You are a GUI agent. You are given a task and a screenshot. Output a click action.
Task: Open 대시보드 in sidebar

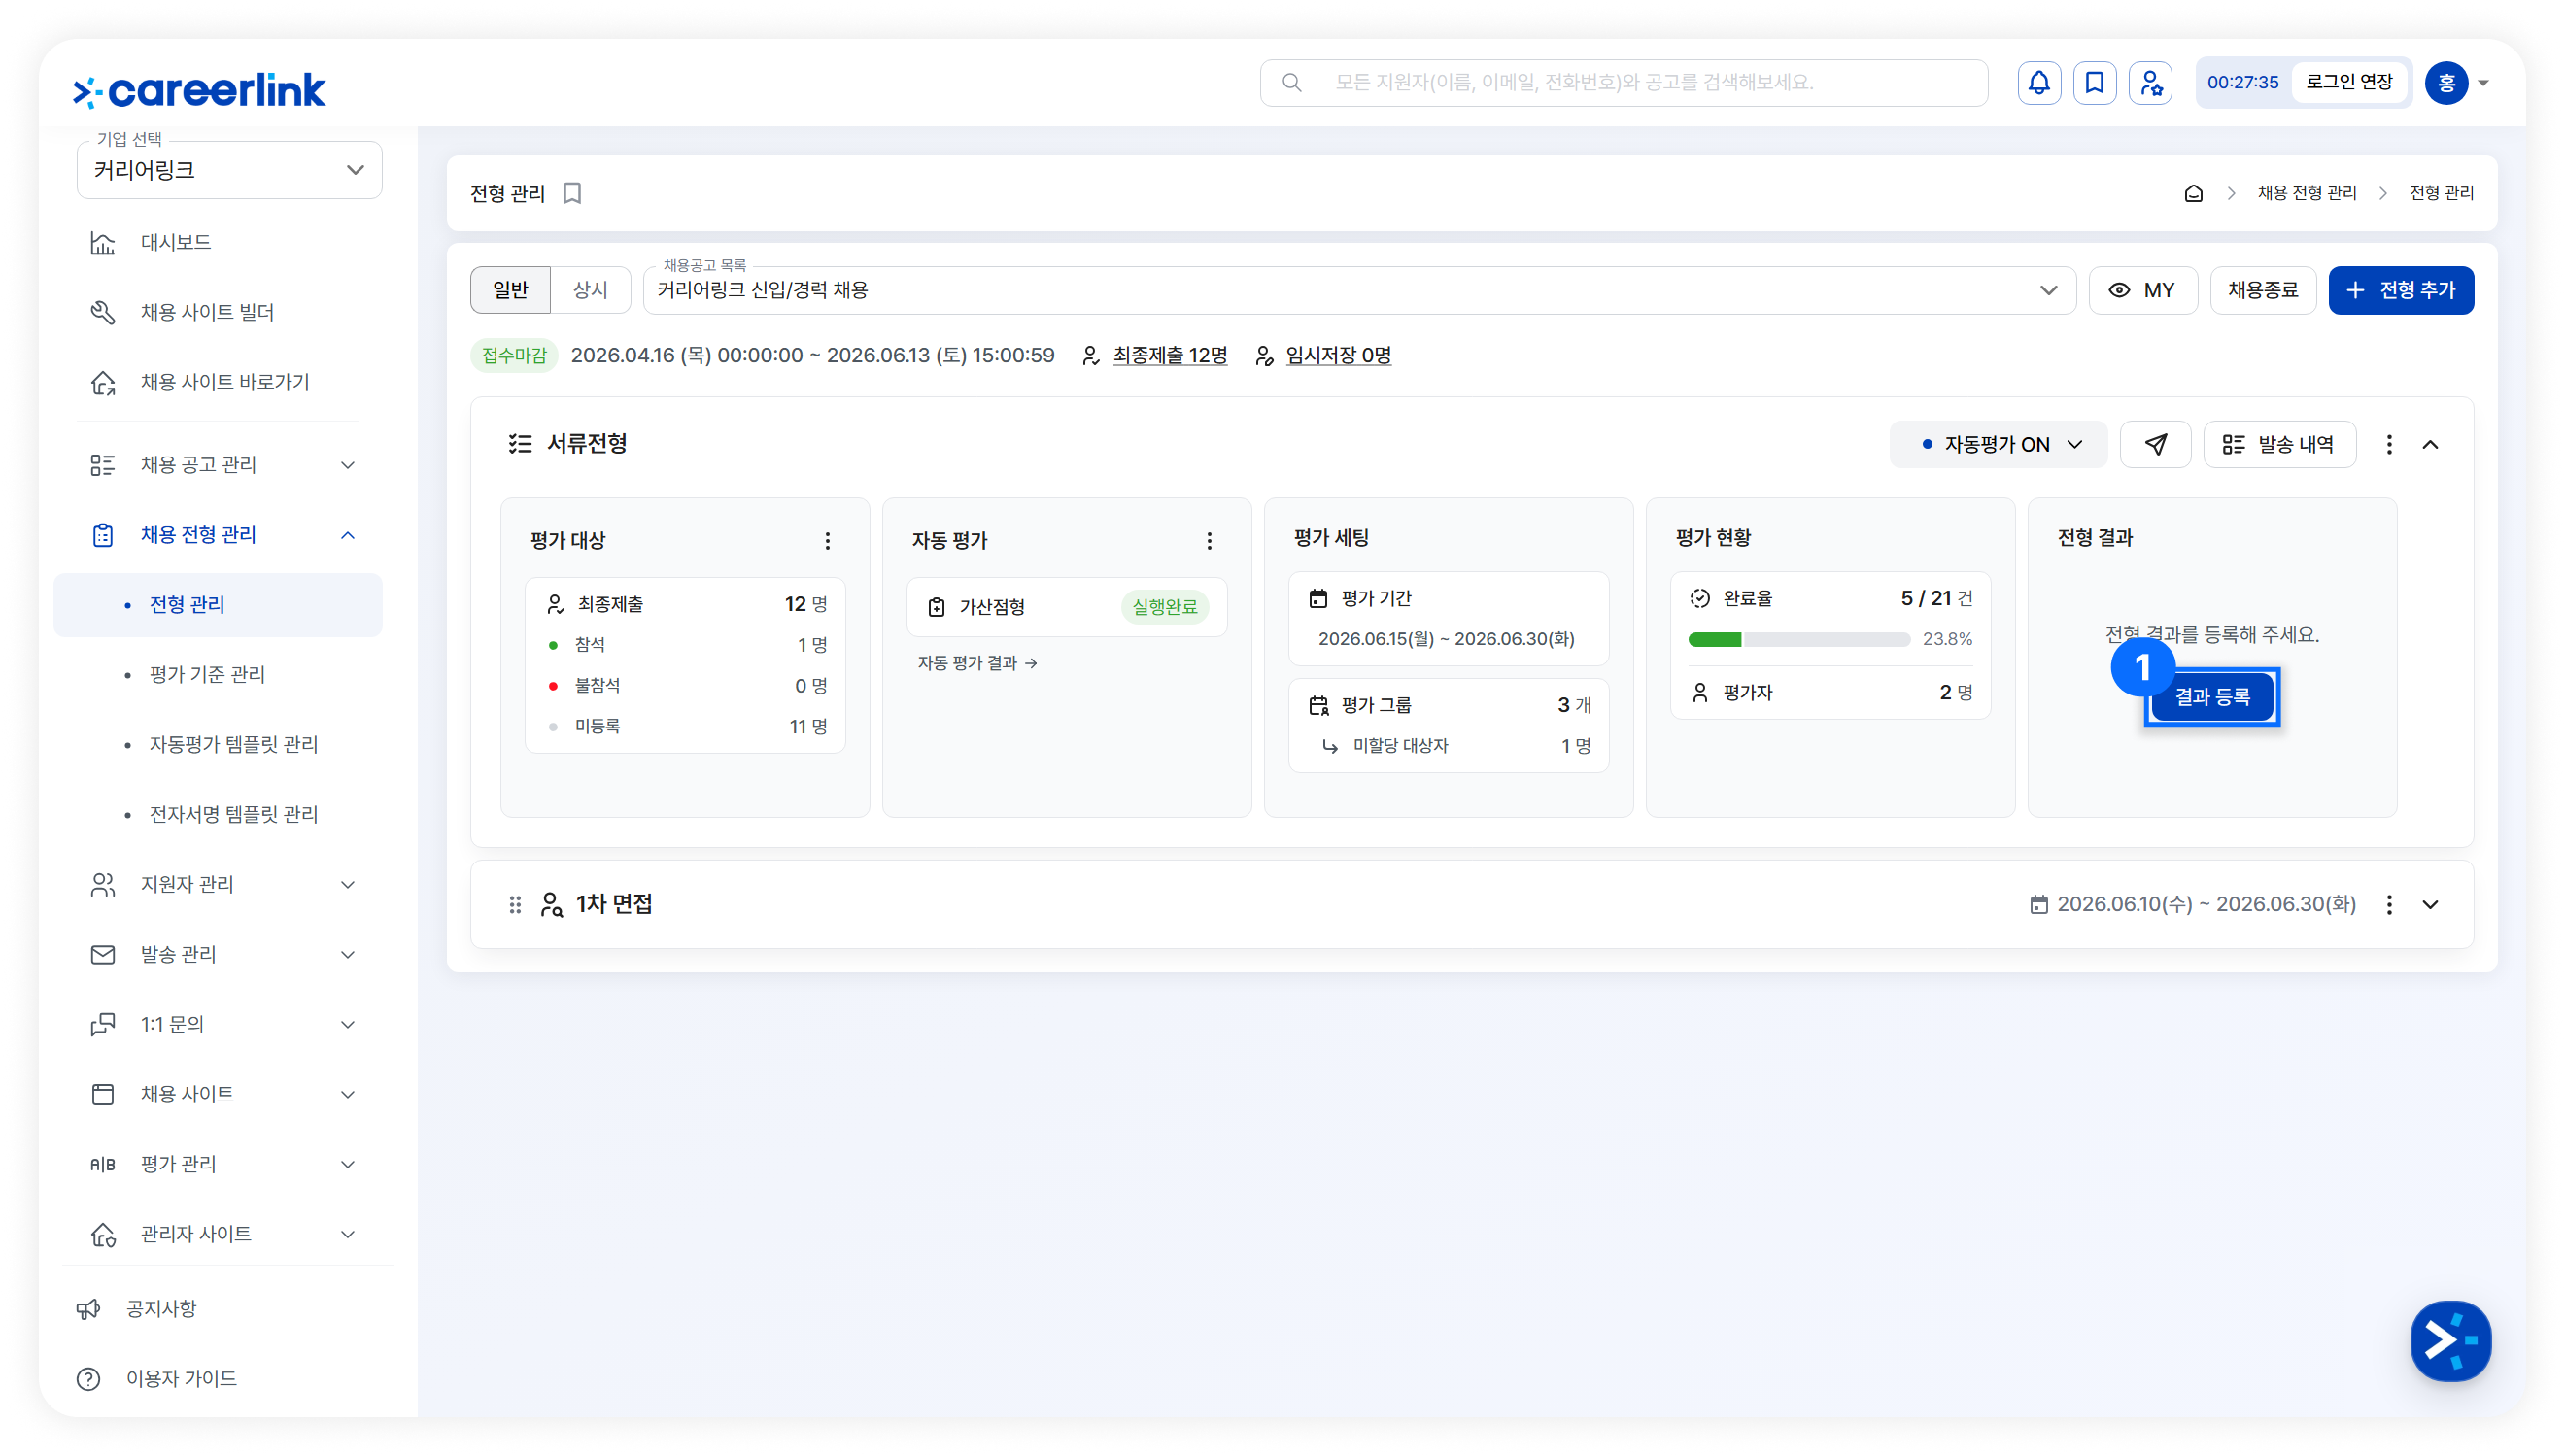[175, 243]
